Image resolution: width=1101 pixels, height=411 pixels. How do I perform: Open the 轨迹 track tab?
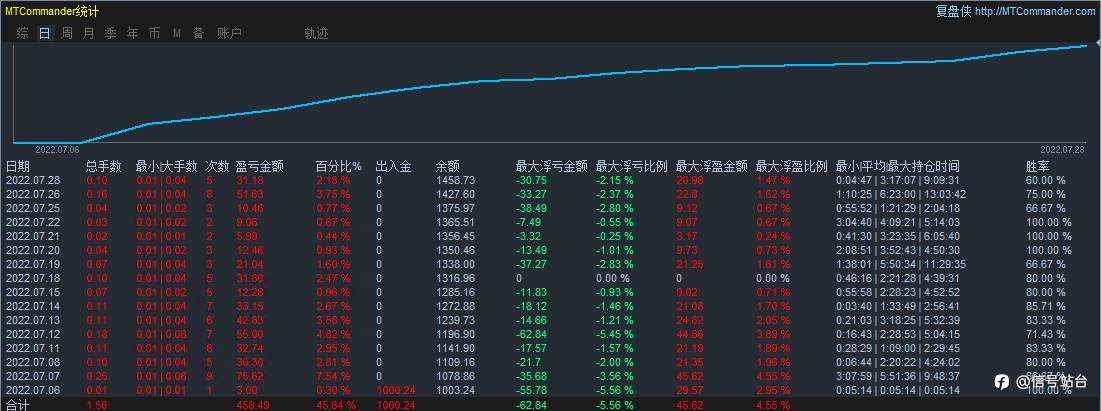[x=316, y=33]
